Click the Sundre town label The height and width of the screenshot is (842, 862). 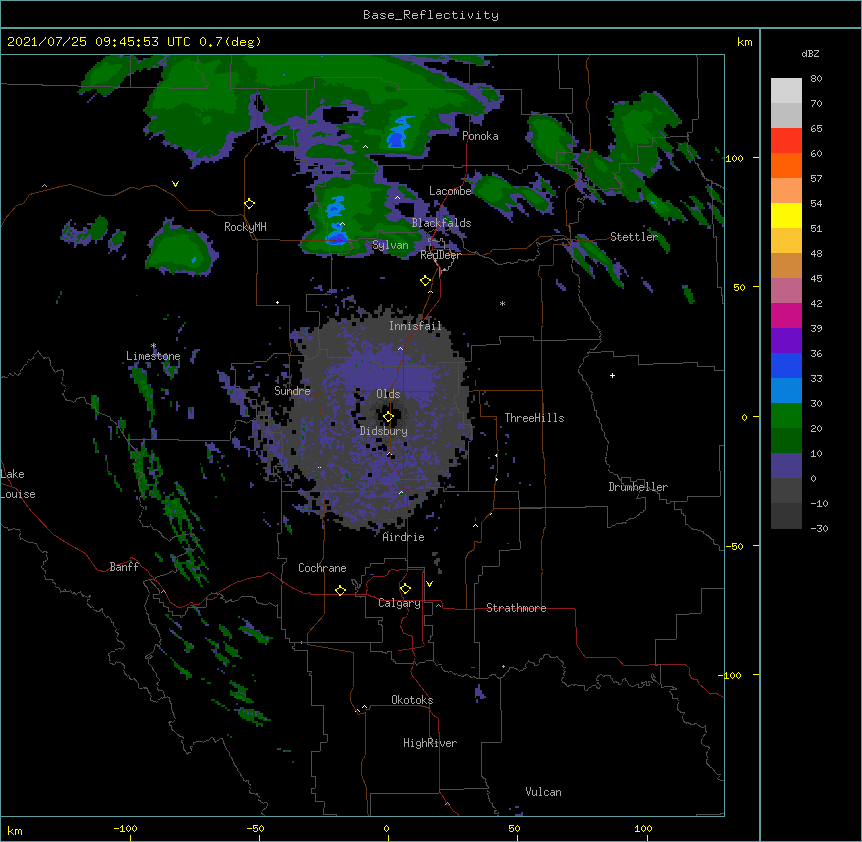pyautogui.click(x=292, y=391)
